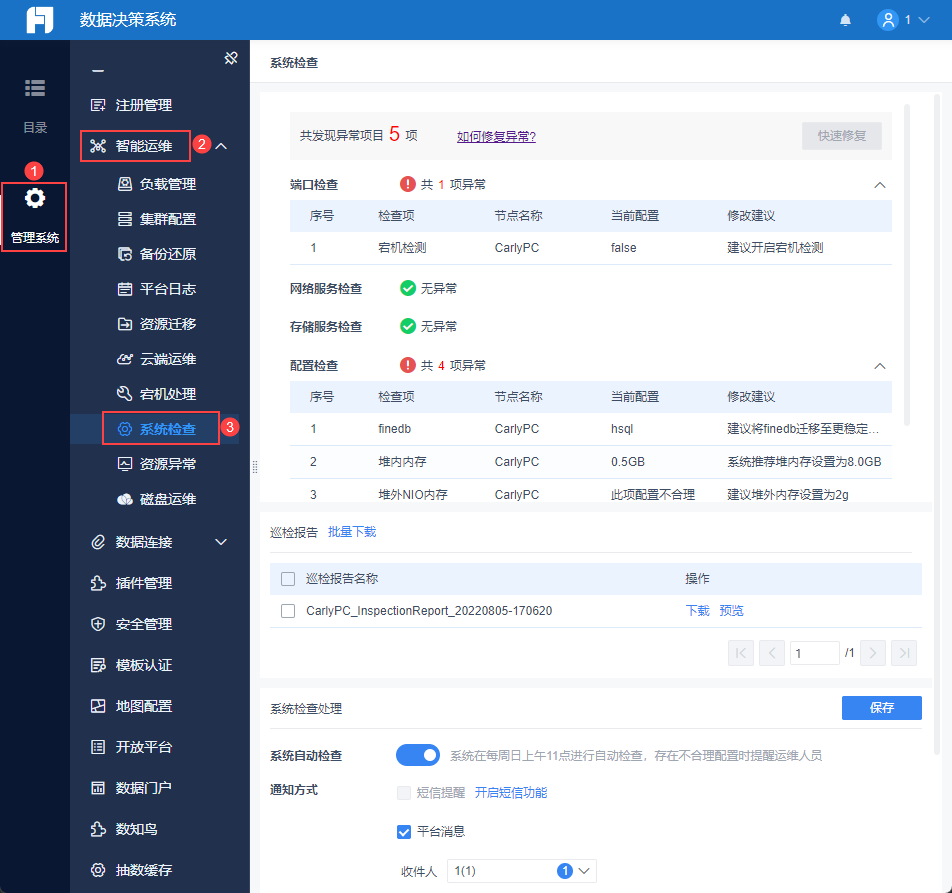This screenshot has height=893, width=952.
Task: Click the 抽数缓存 gear icon
Action: (98, 870)
